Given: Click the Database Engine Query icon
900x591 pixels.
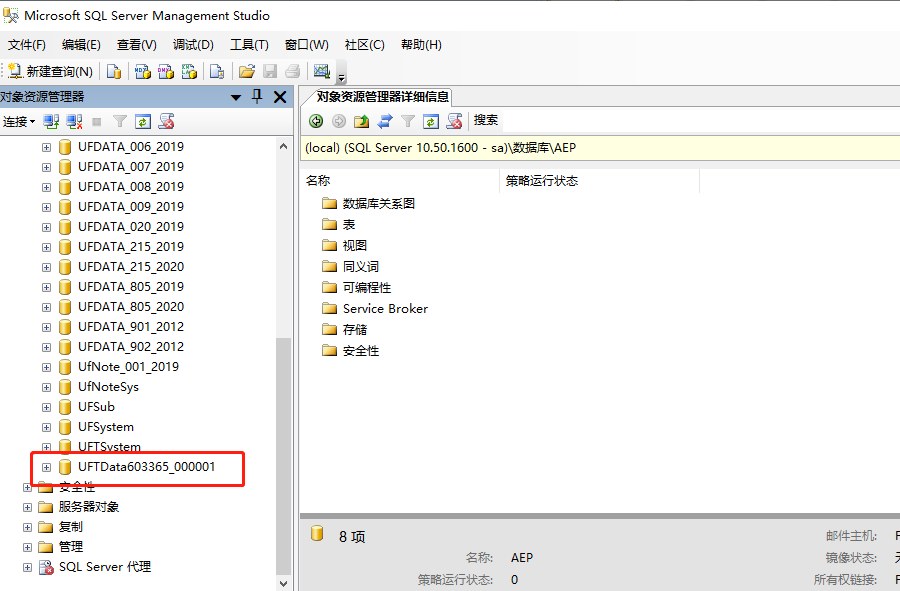Looking at the screenshot, I should (x=114, y=71).
